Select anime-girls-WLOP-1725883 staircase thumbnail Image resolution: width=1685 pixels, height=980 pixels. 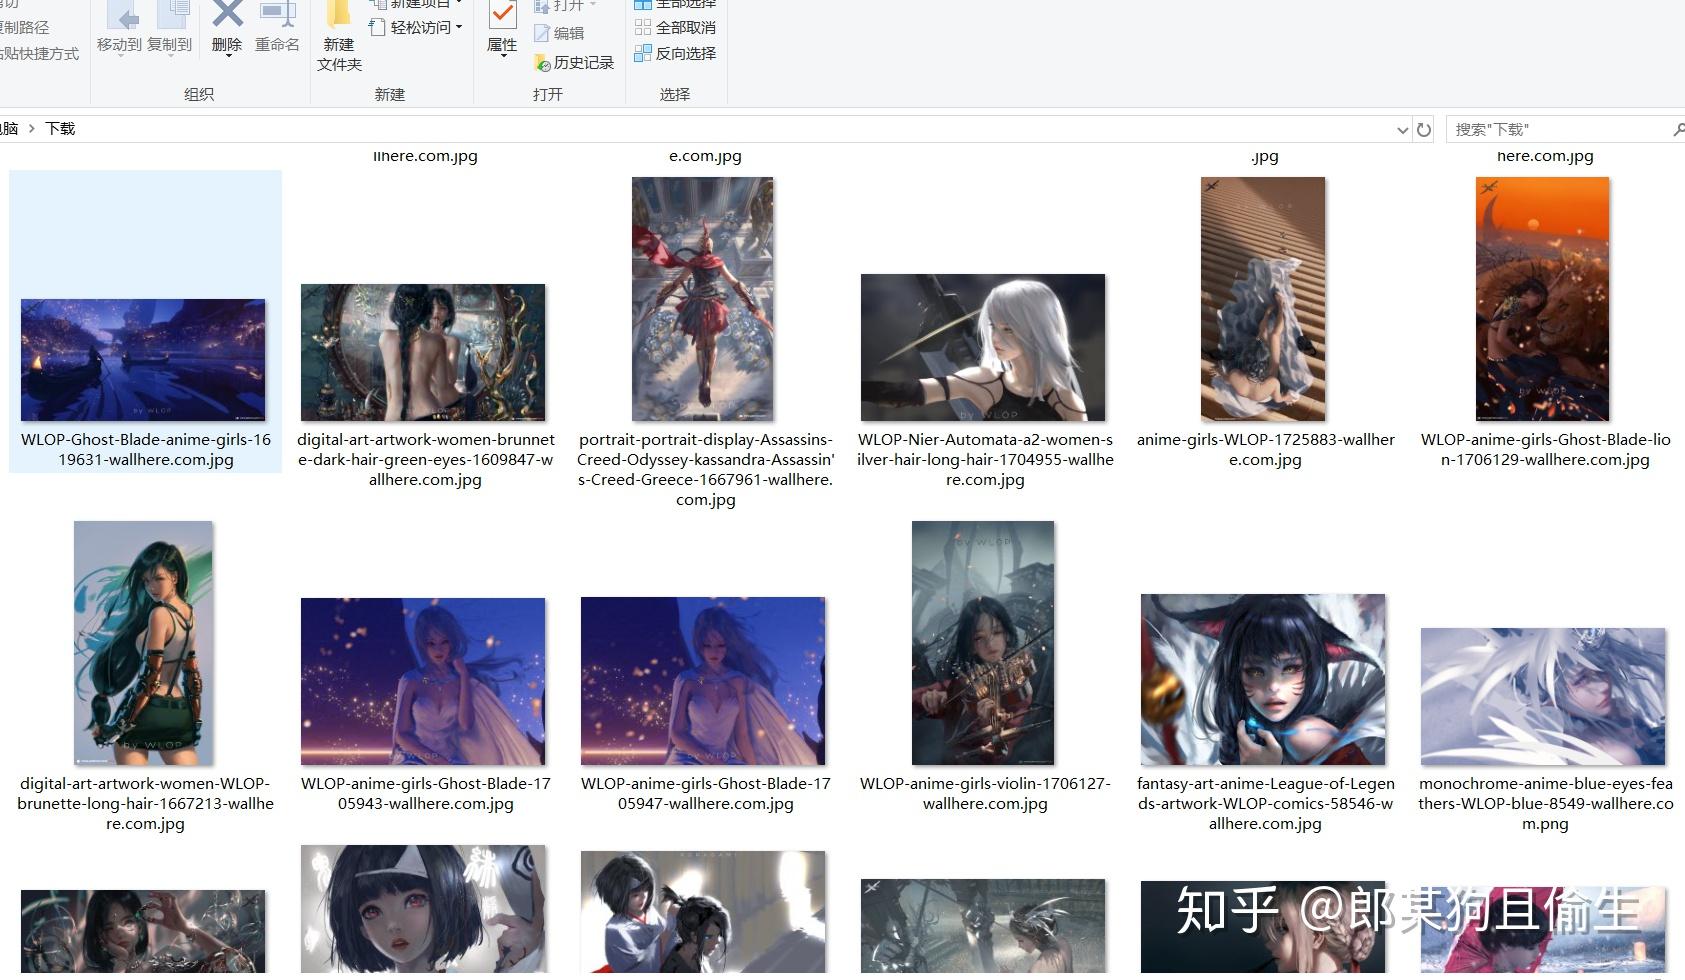click(x=1263, y=299)
